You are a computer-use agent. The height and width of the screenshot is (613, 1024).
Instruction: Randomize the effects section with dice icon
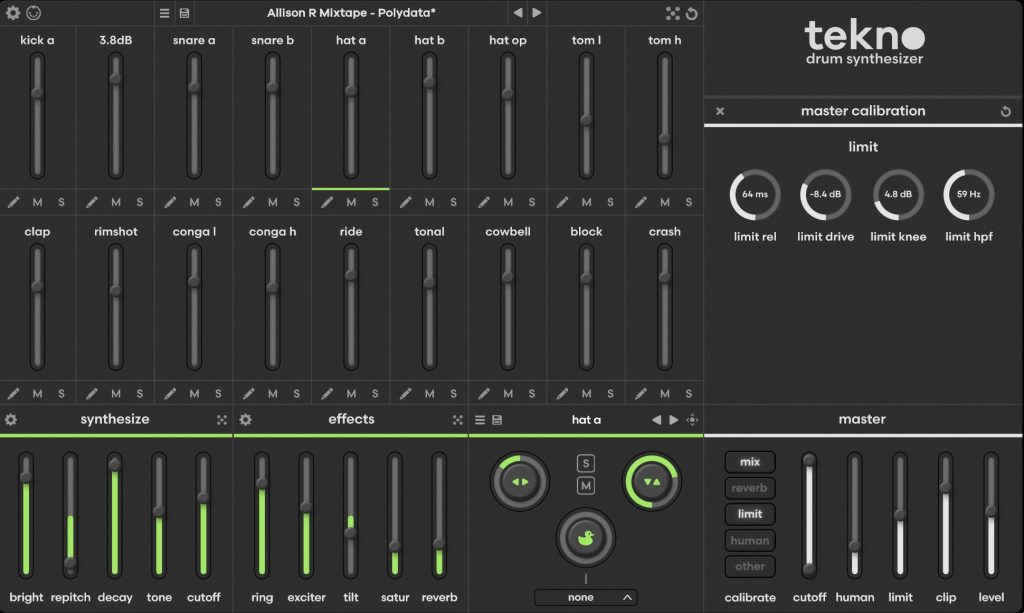[457, 420]
